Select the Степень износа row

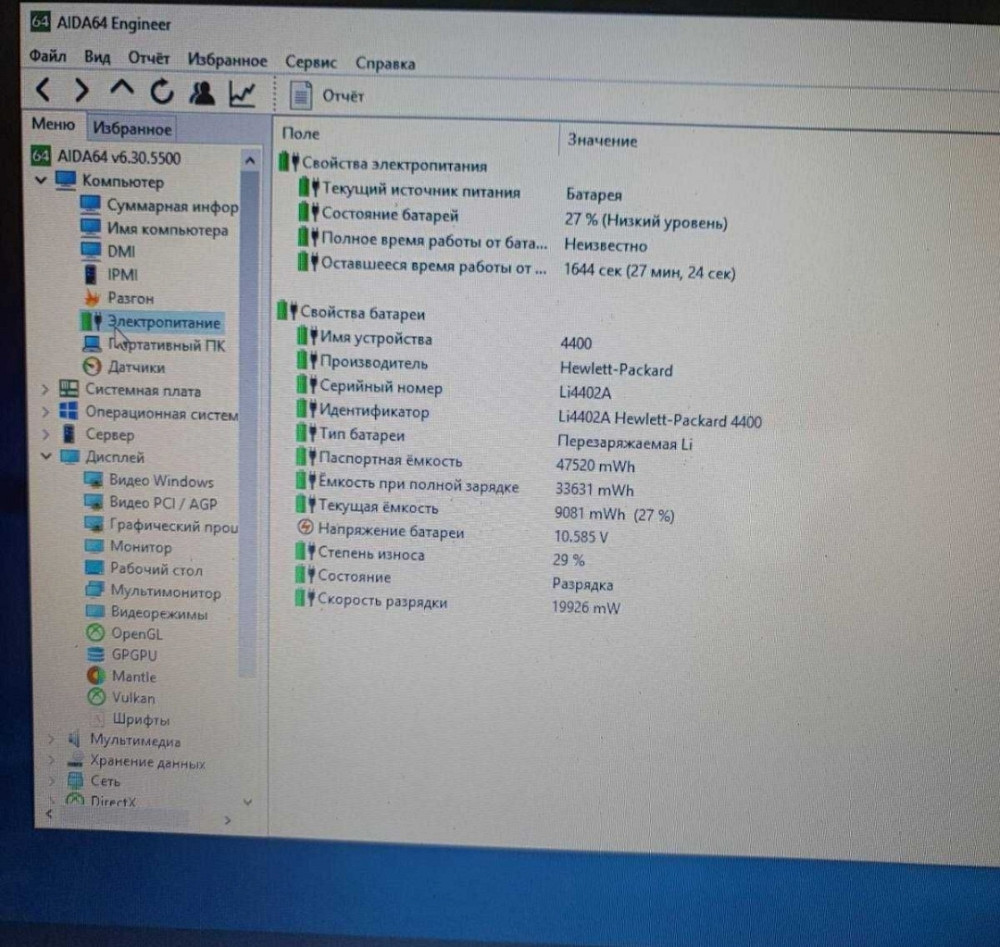[x=370, y=554]
